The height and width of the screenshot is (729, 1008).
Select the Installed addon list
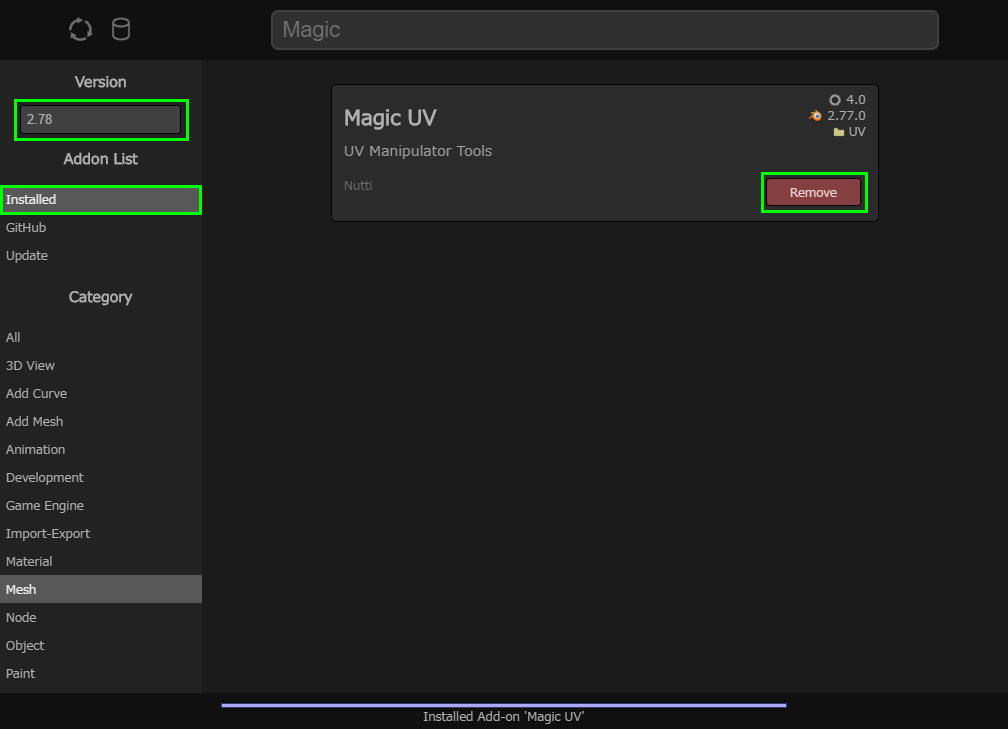point(101,199)
